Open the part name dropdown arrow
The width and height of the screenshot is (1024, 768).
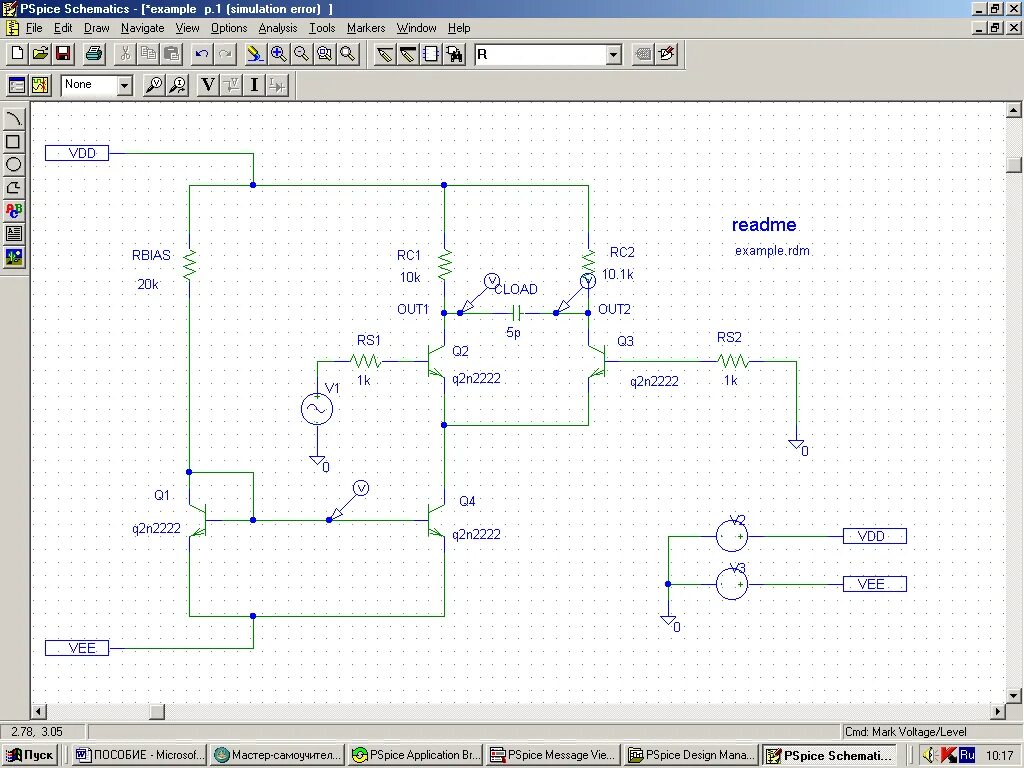613,54
